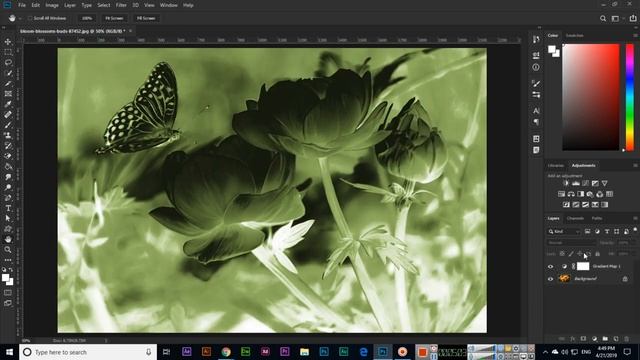Click Create new layer icon
Image resolution: width=640 pixels, height=360 pixels.
[x=616, y=339]
